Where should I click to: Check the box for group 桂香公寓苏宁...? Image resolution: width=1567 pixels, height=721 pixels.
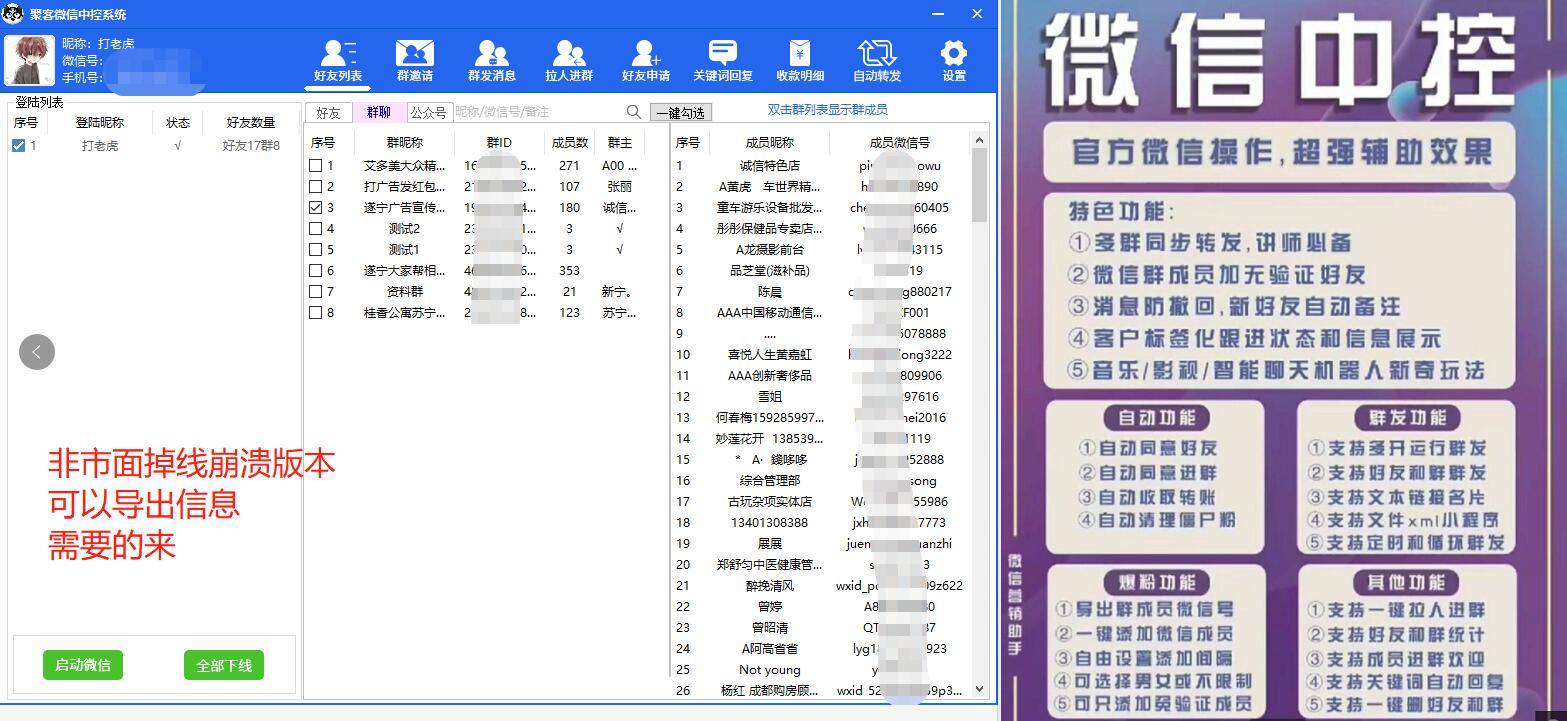(316, 313)
